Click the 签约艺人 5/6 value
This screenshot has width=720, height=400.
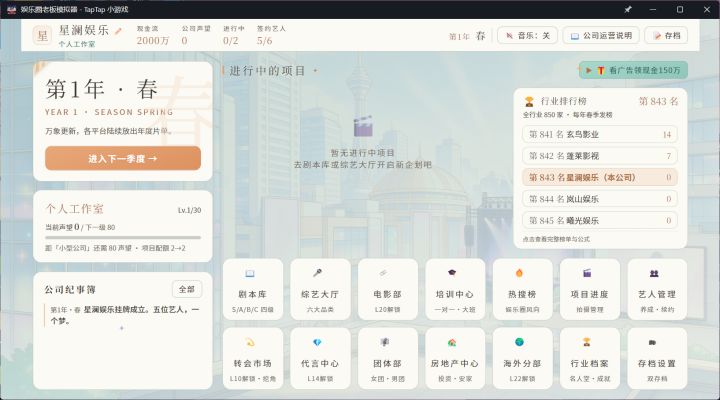click(264, 41)
